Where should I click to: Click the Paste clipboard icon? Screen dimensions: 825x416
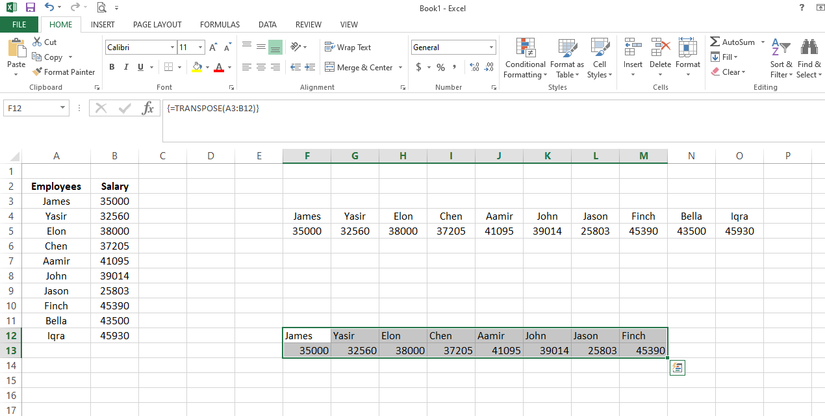click(16, 48)
